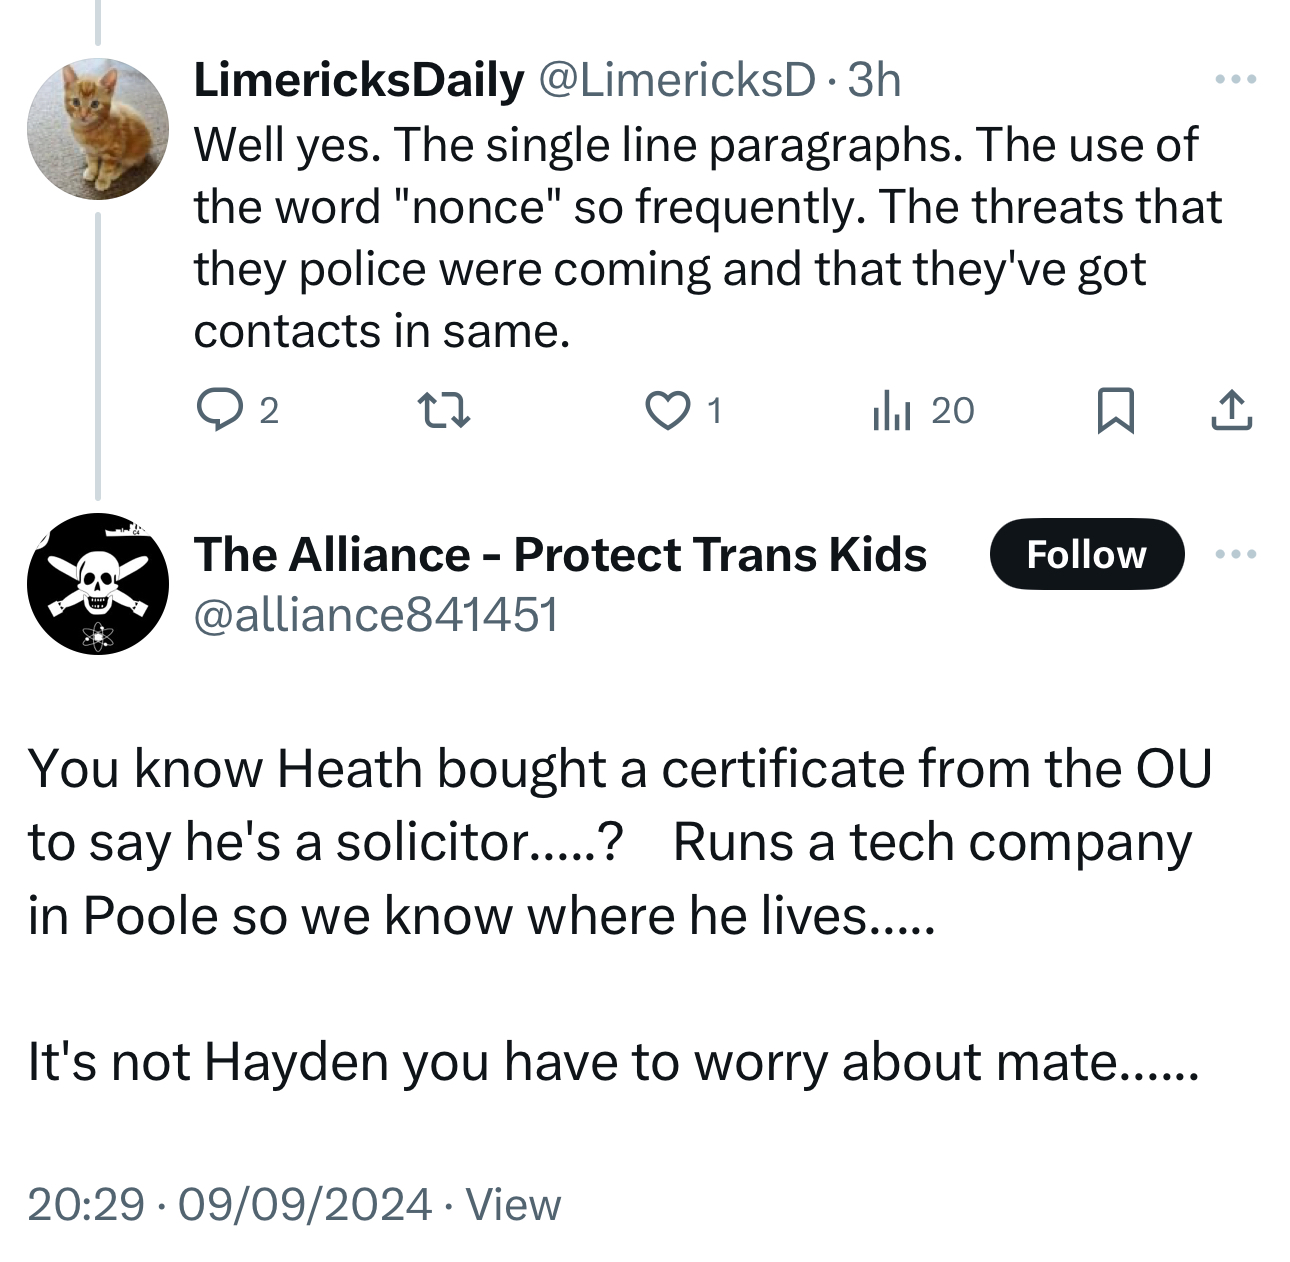
Task: Open the LimericksDaily display name
Action: [x=358, y=80]
